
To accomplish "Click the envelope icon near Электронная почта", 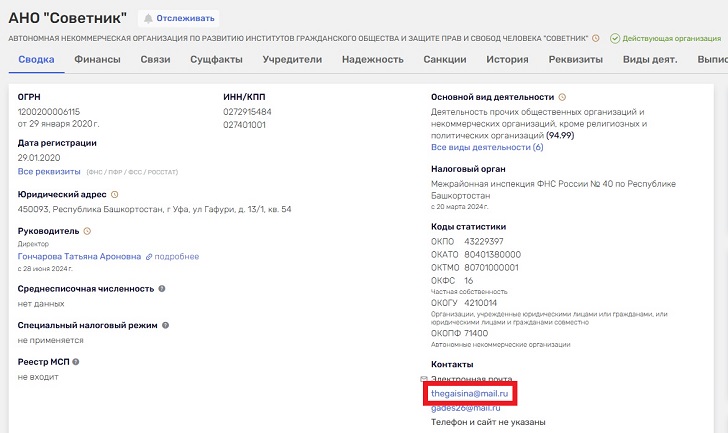I will pyautogui.click(x=424, y=380).
